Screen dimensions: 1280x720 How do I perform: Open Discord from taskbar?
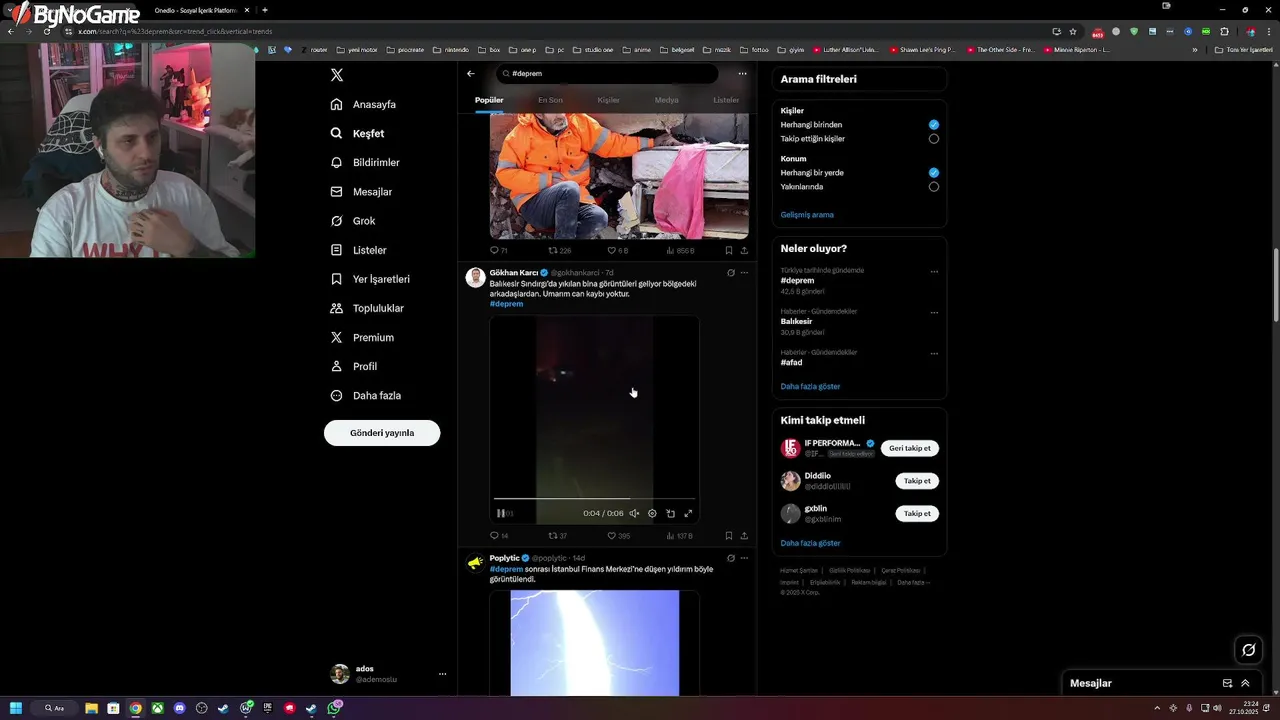tap(180, 708)
